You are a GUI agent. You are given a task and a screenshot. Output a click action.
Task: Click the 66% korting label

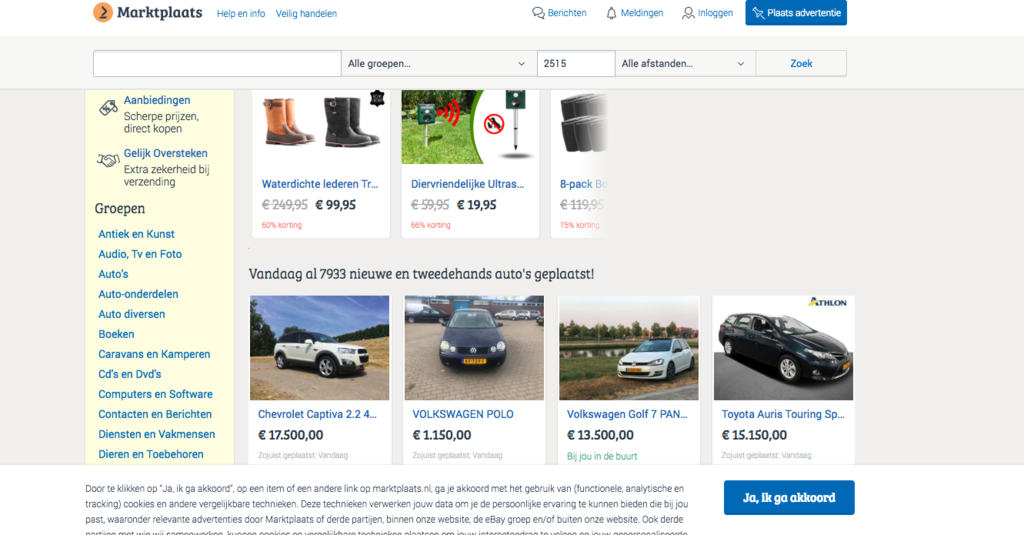click(431, 225)
